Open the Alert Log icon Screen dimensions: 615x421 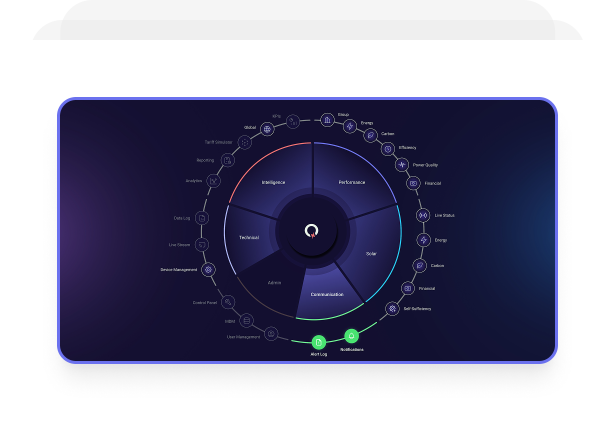coord(319,343)
